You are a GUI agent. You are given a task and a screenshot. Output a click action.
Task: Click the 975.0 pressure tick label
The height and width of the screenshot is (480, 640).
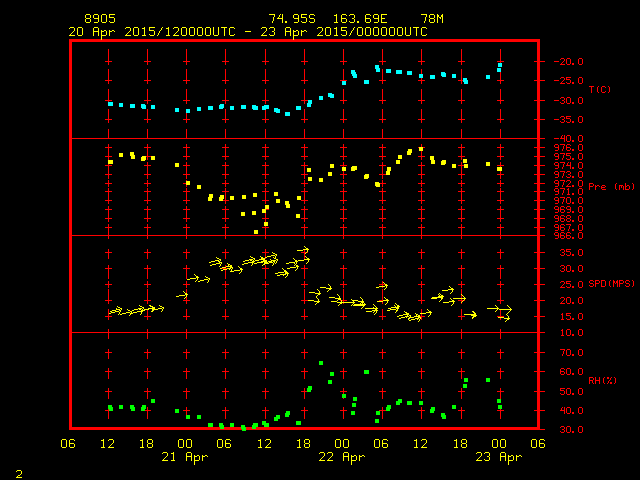pyautogui.click(x=568, y=157)
